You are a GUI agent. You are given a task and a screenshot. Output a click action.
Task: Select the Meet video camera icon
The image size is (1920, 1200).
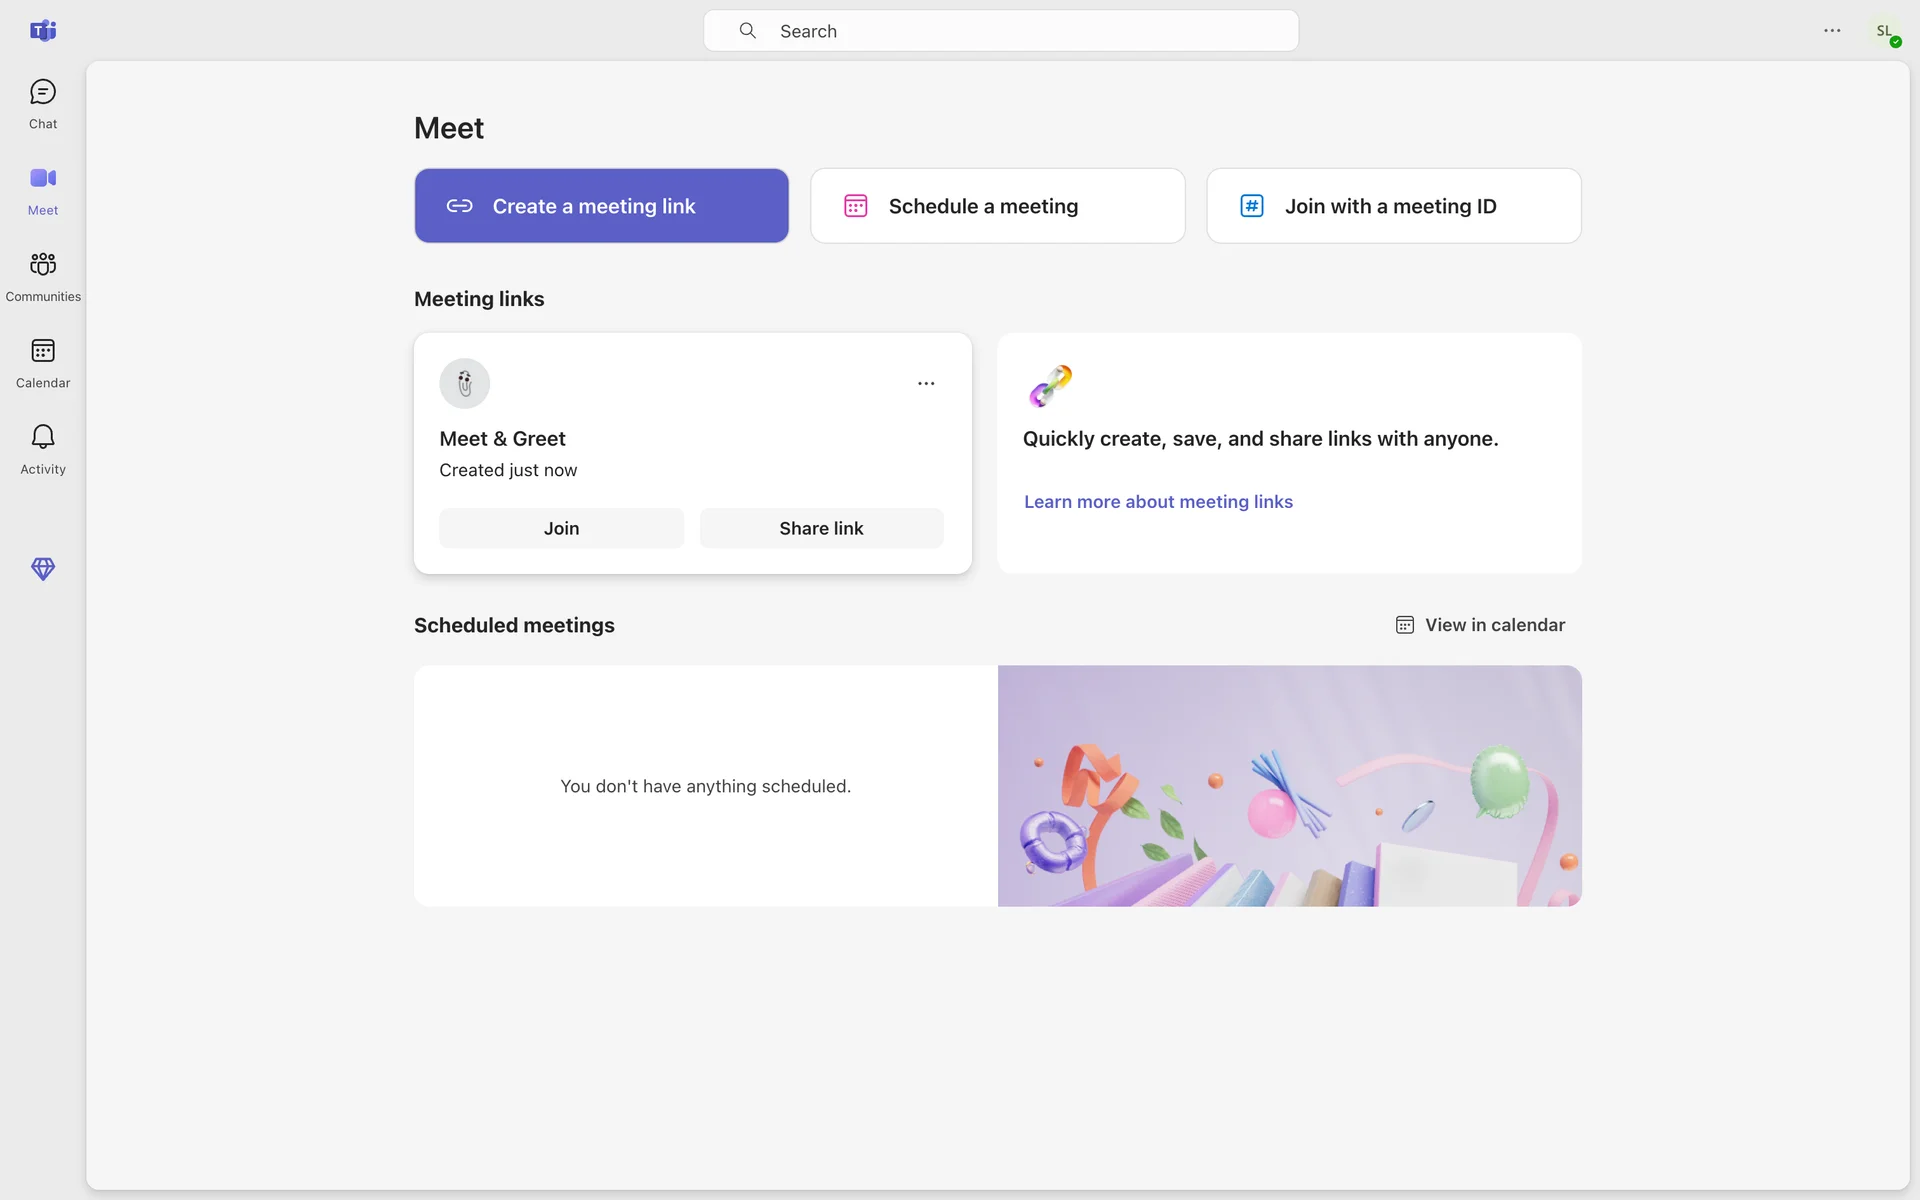pyautogui.click(x=43, y=179)
